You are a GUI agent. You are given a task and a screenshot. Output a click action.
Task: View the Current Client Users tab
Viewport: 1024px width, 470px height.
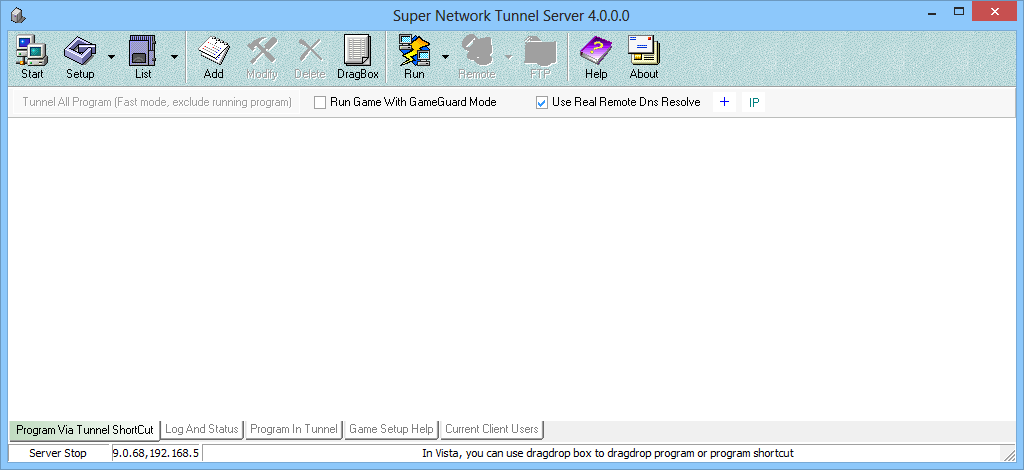click(x=492, y=430)
